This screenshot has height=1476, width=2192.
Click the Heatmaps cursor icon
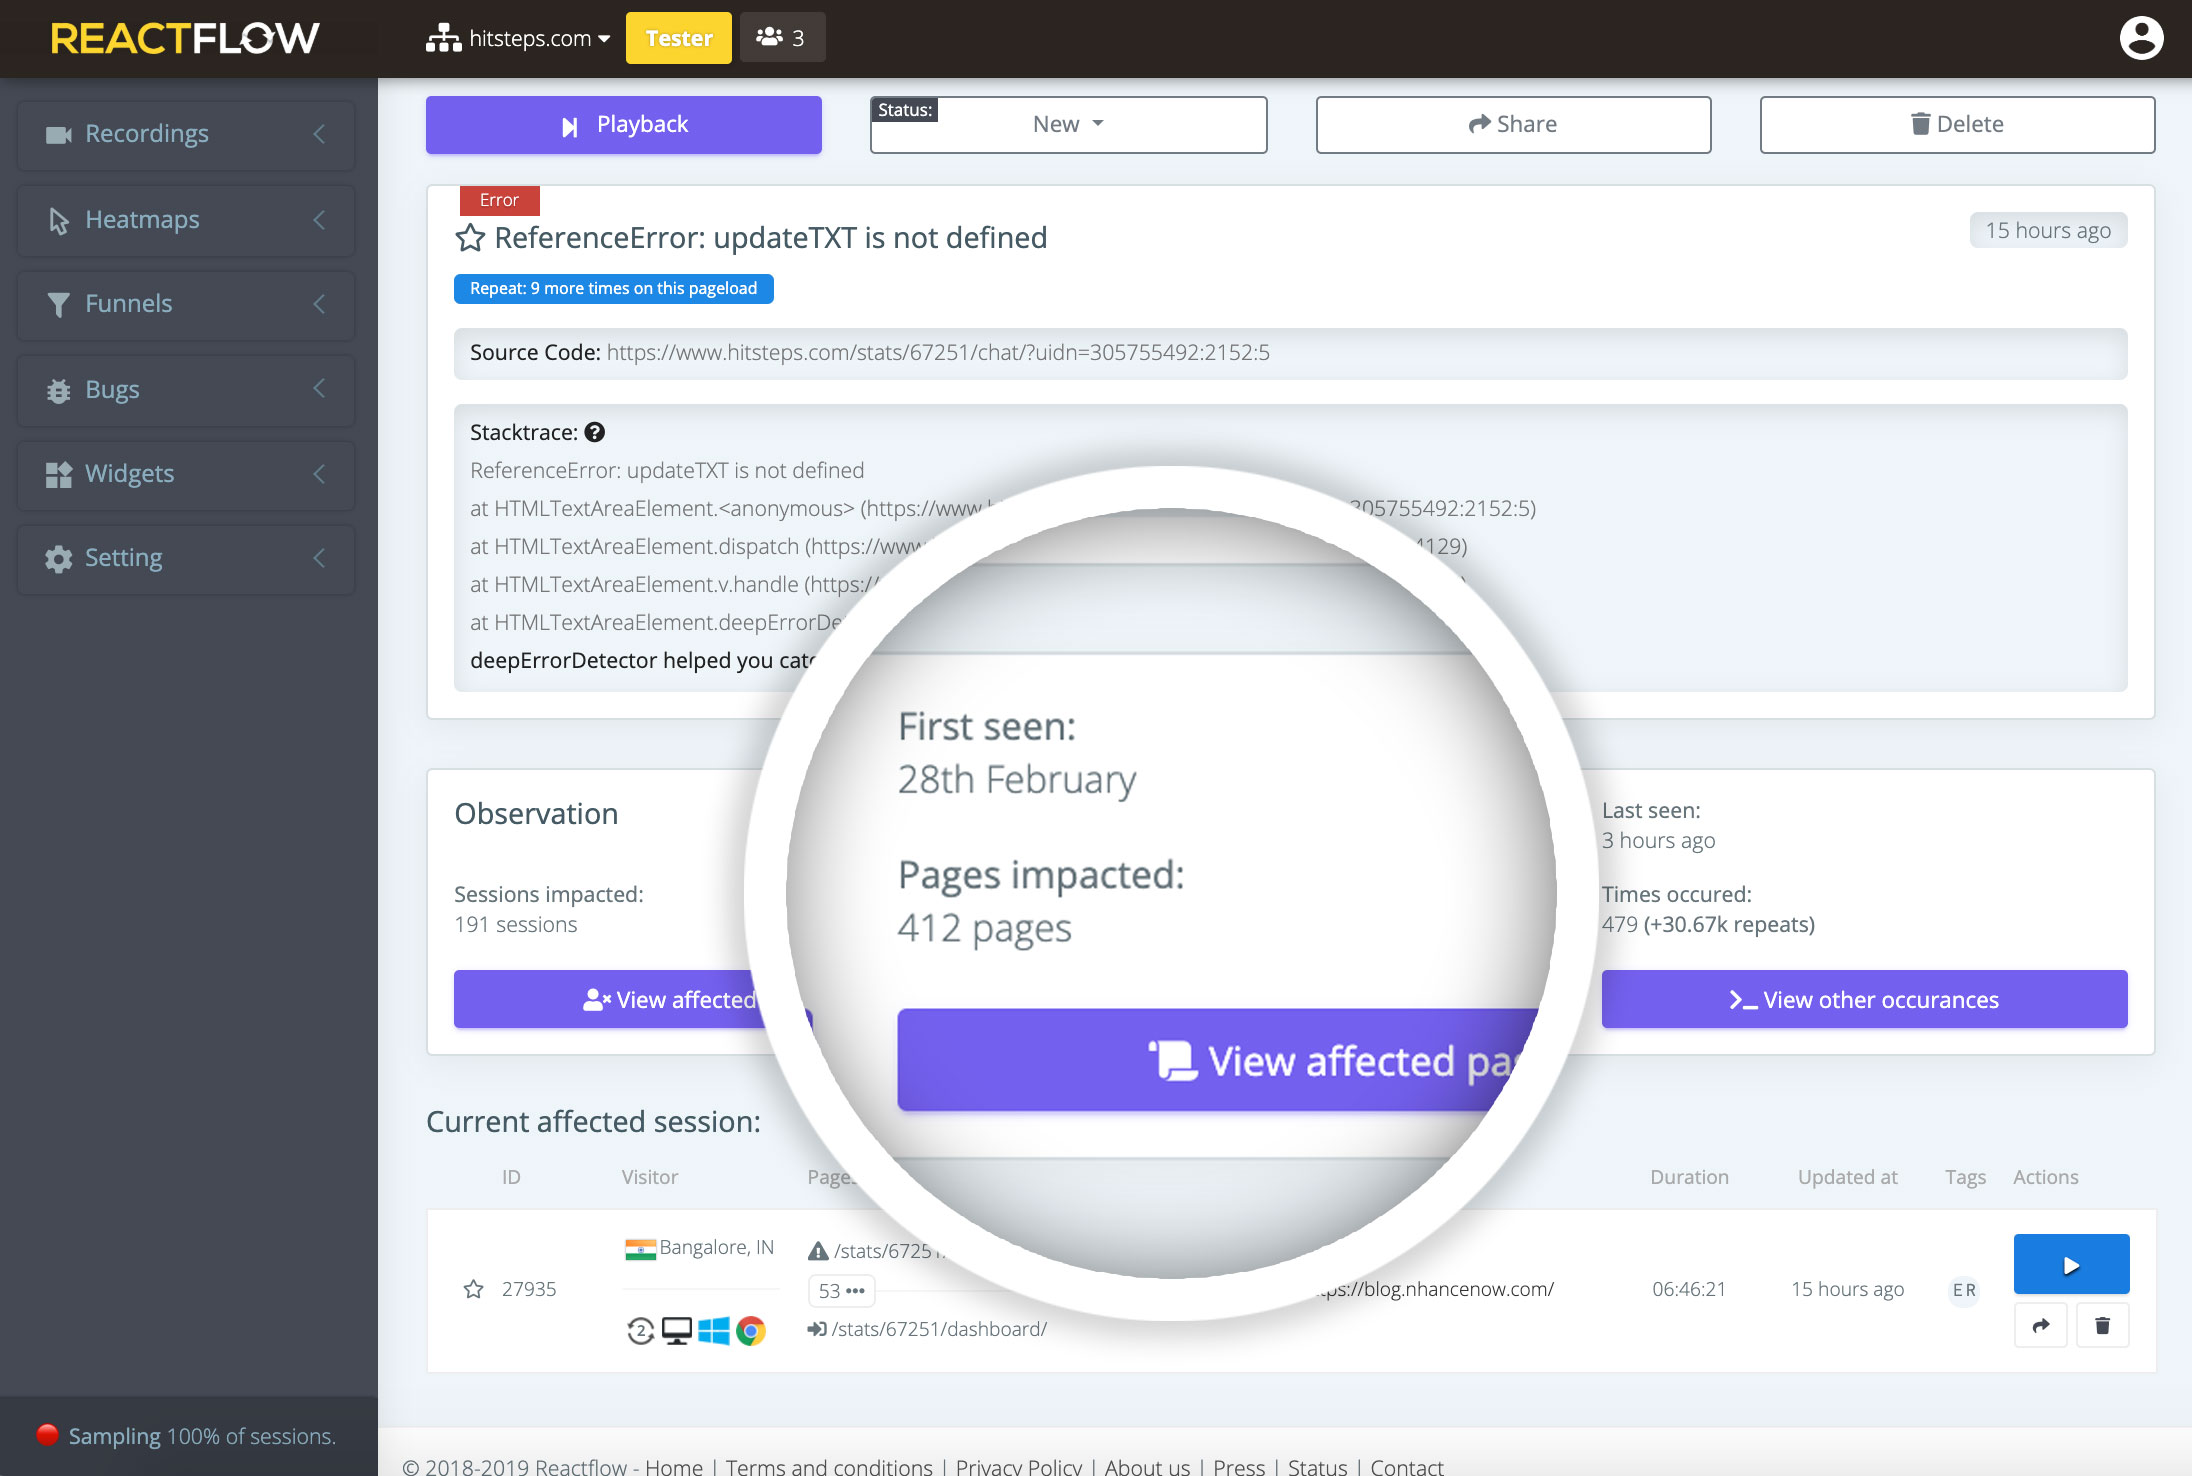pos(59,220)
